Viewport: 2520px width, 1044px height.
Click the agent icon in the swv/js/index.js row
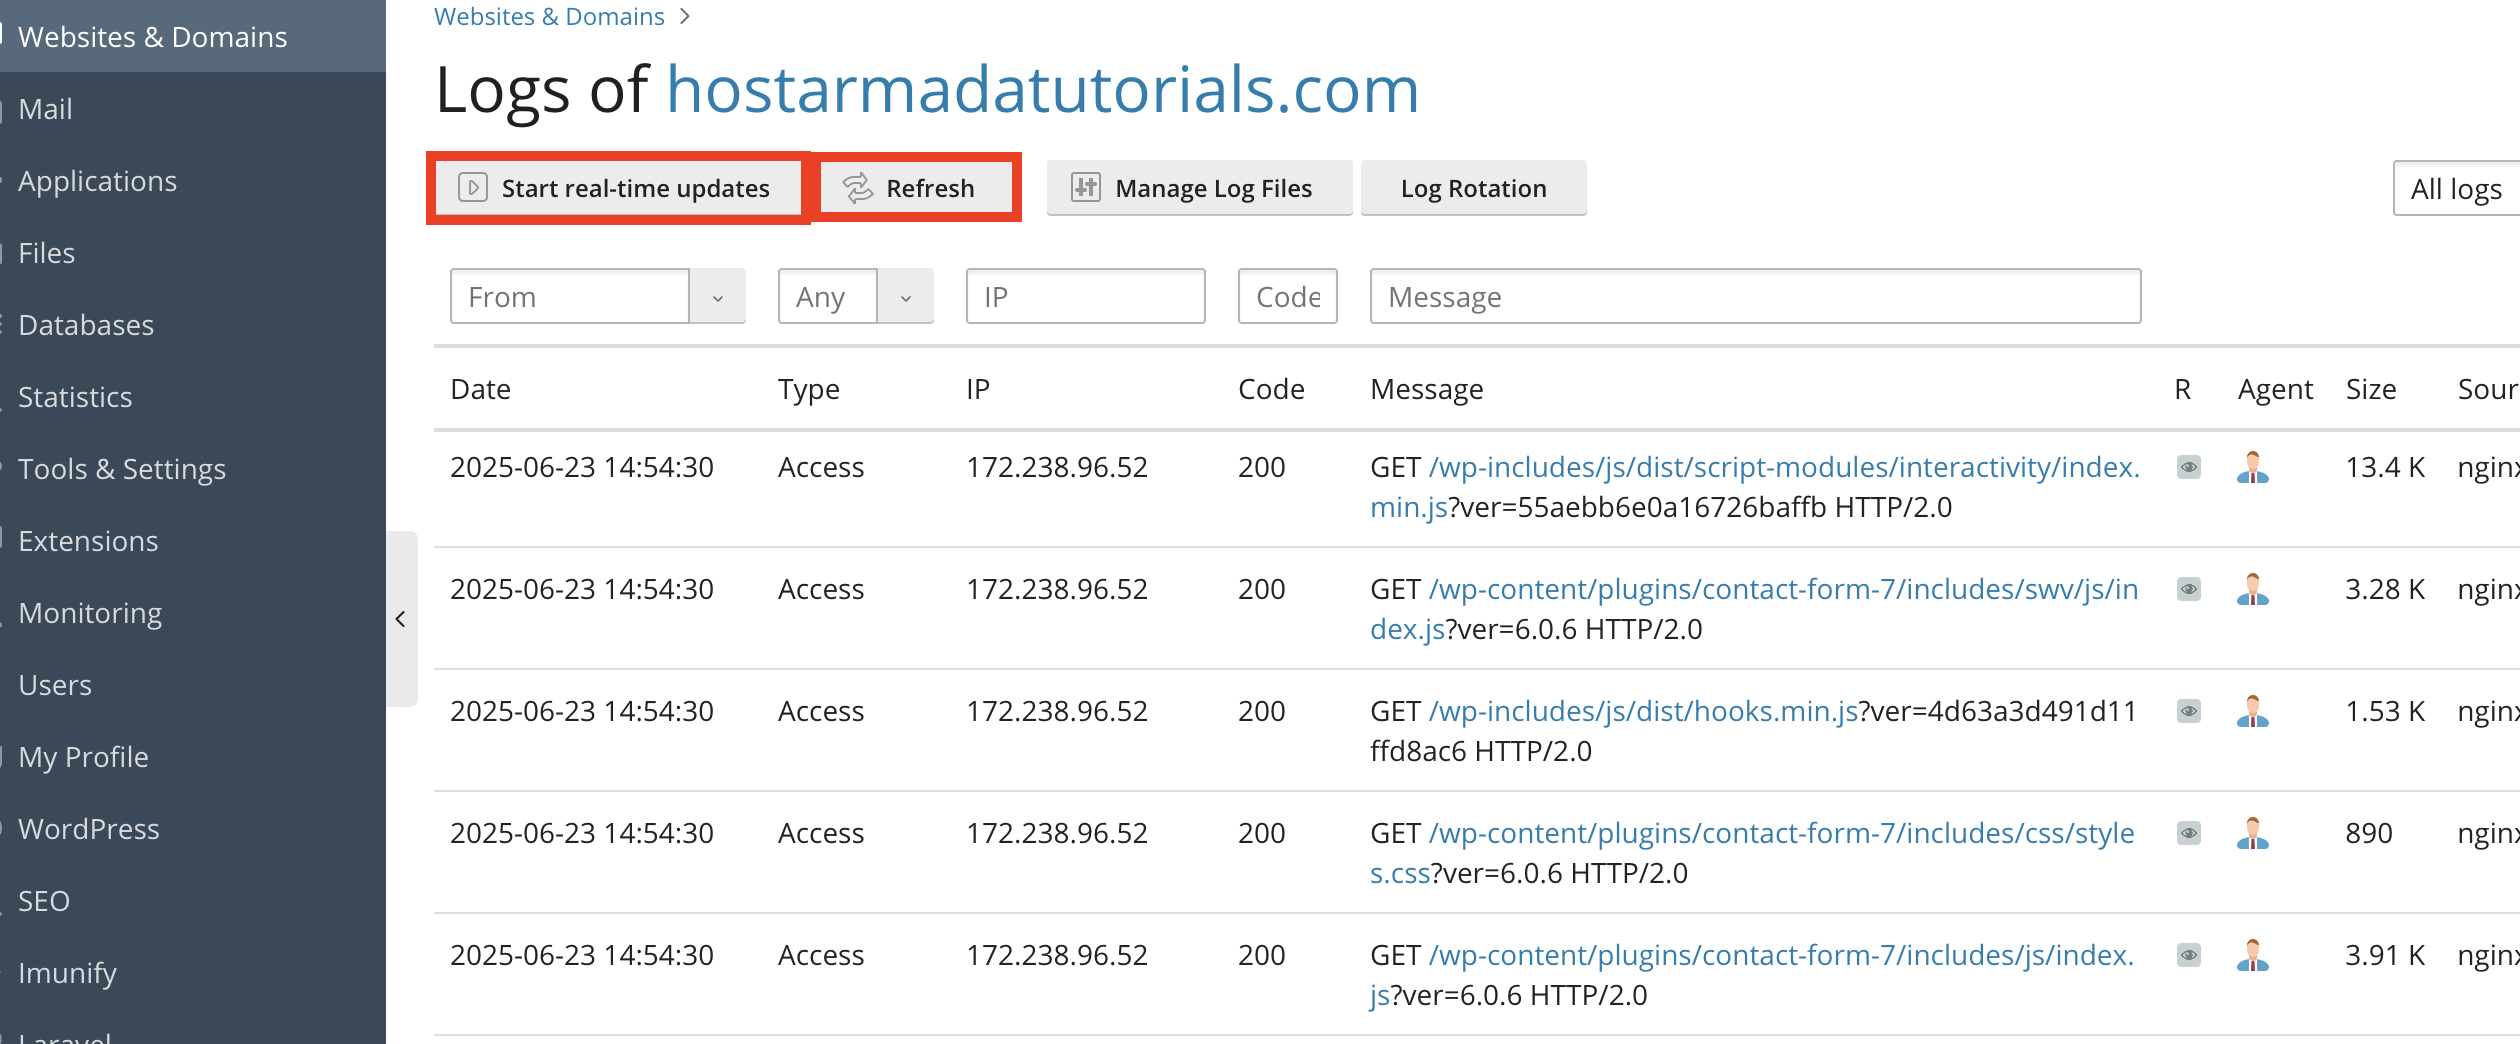coord(2253,589)
